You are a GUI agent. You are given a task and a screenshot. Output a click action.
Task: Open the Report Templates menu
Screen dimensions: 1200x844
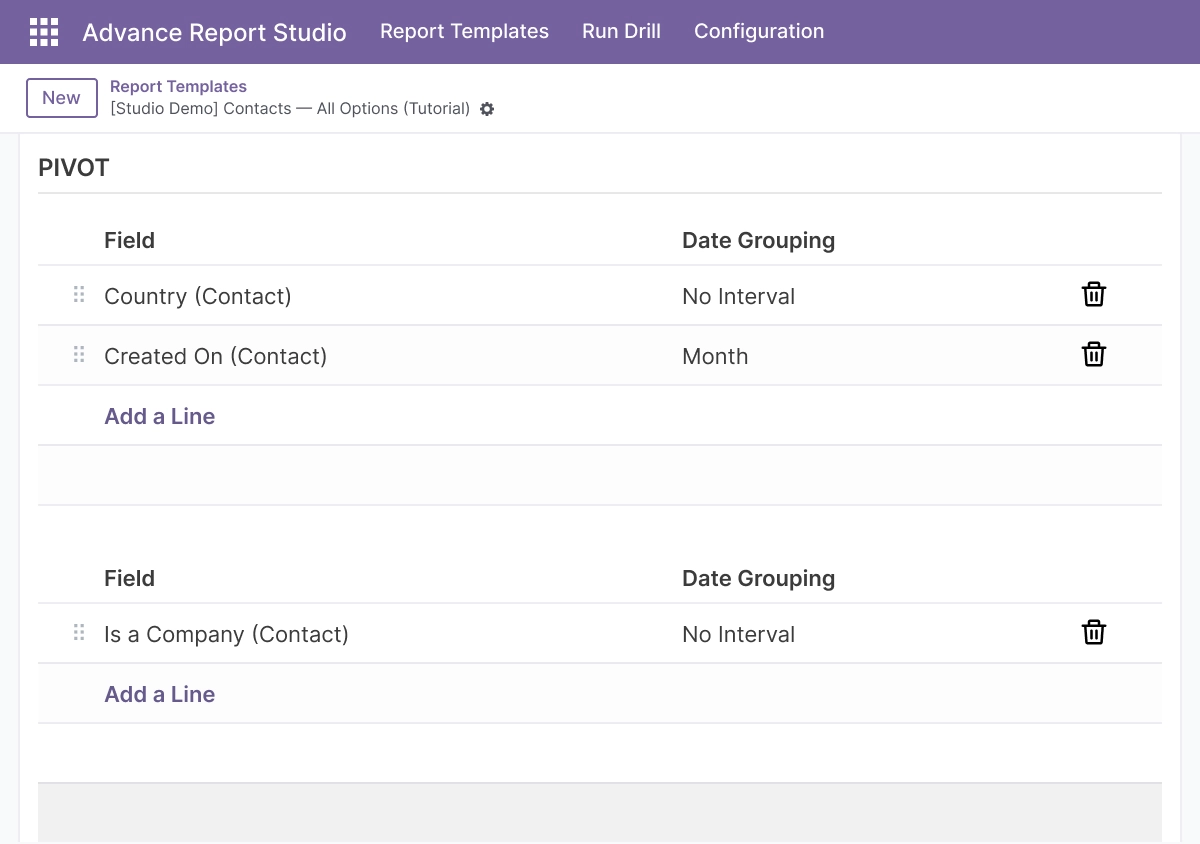464,31
